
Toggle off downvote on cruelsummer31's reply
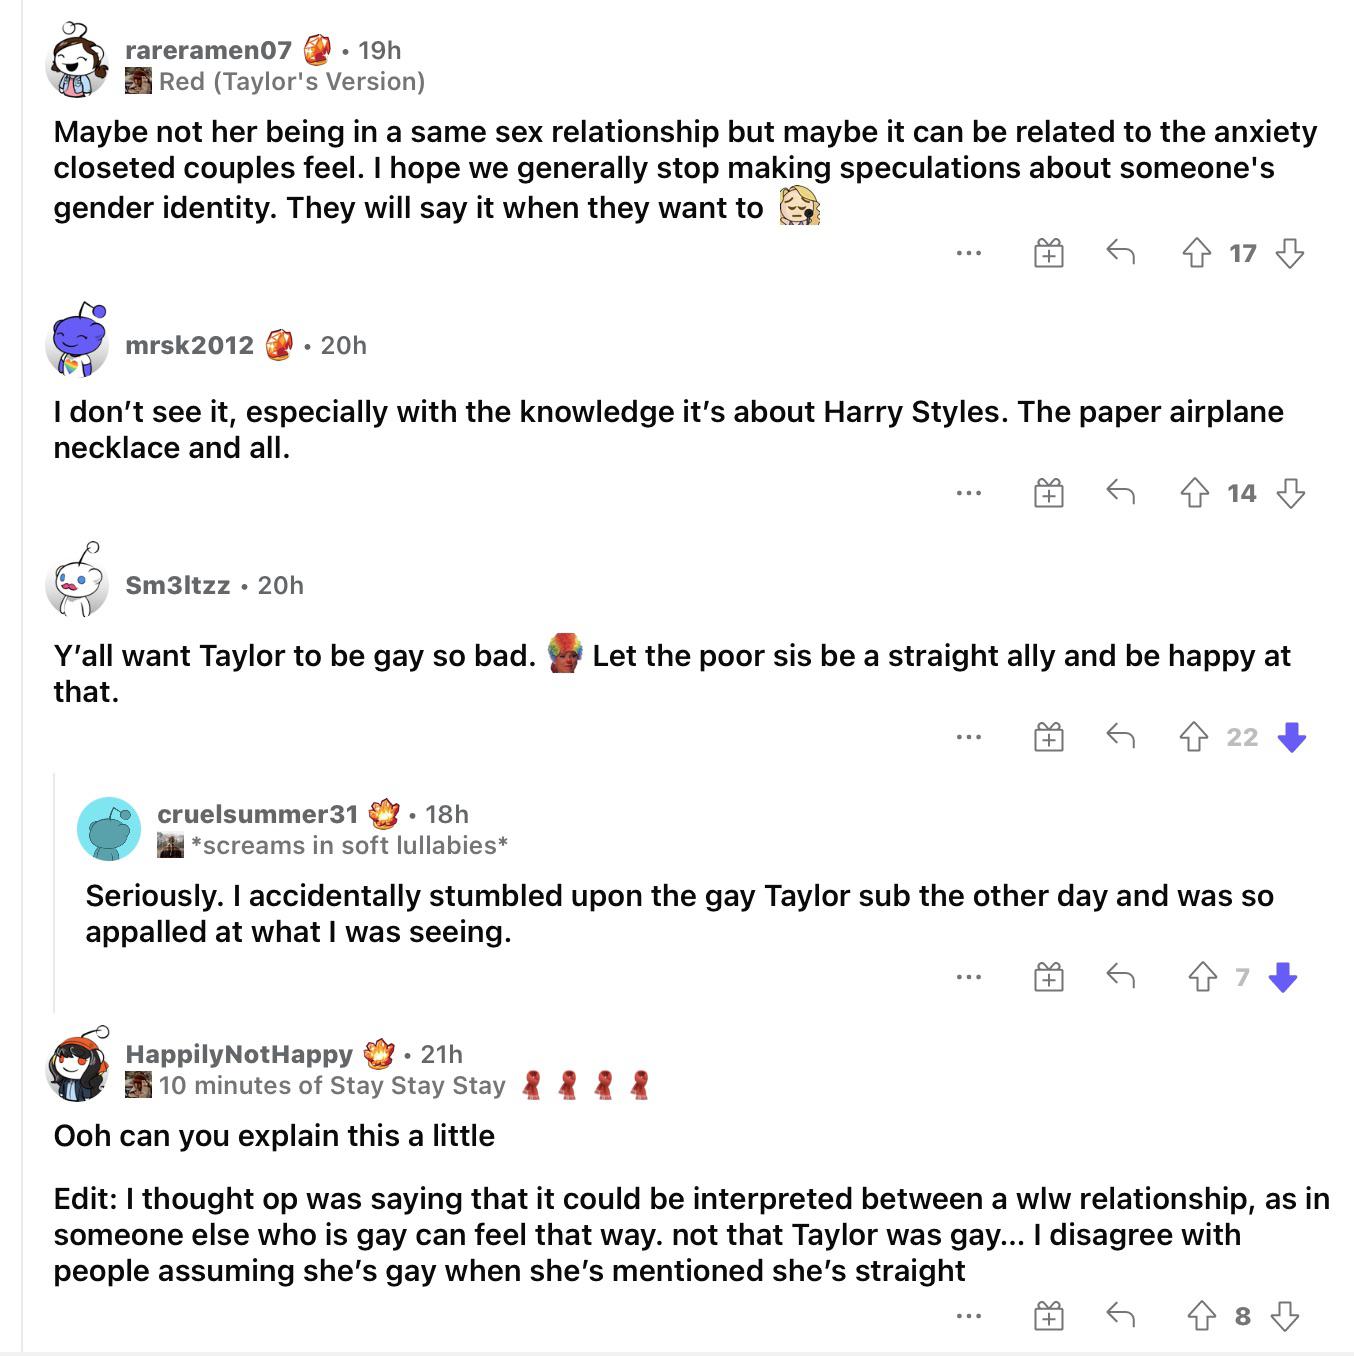1283,976
